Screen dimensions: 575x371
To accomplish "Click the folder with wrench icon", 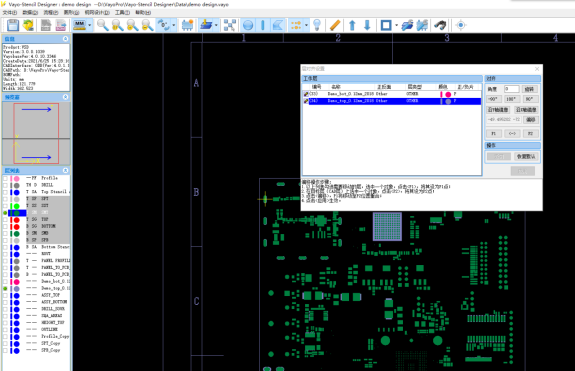I will click(407, 25).
